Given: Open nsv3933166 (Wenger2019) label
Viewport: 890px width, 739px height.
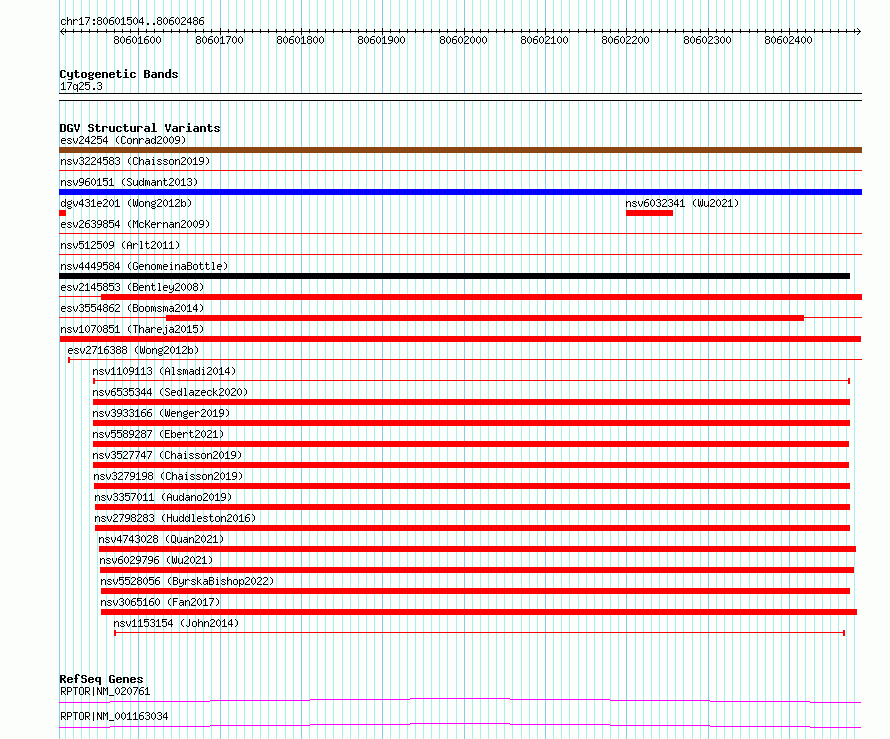Looking at the screenshot, I should tap(161, 413).
